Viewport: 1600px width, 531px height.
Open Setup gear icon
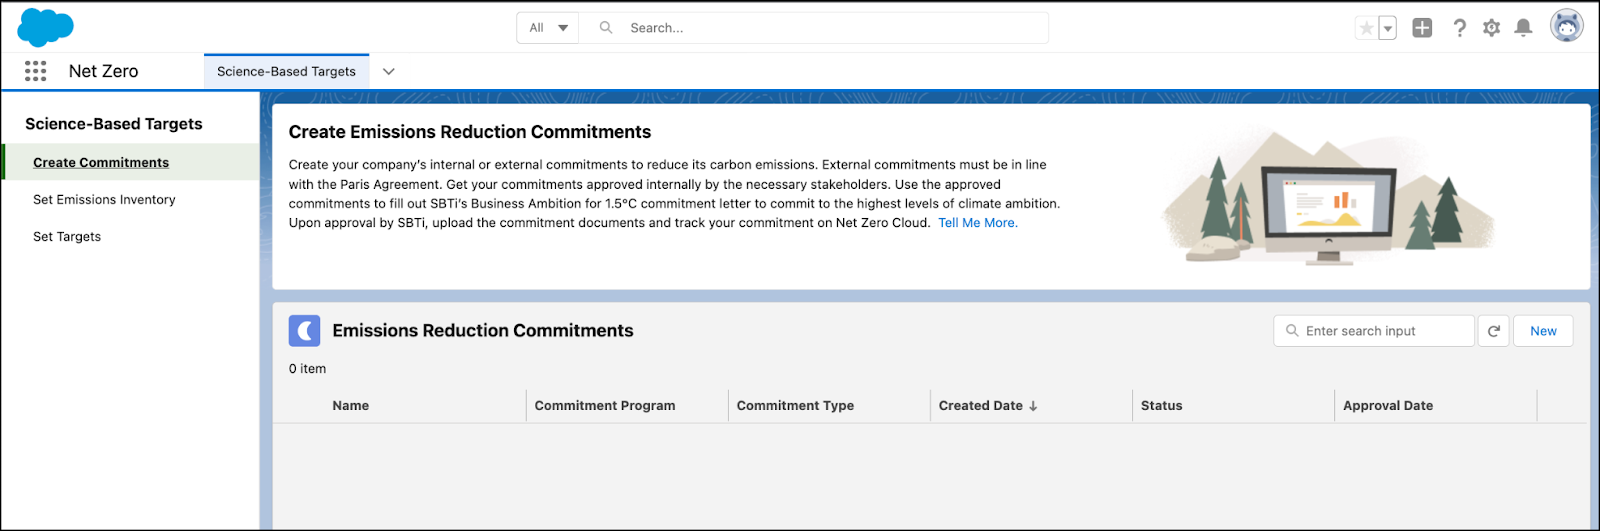click(x=1491, y=28)
